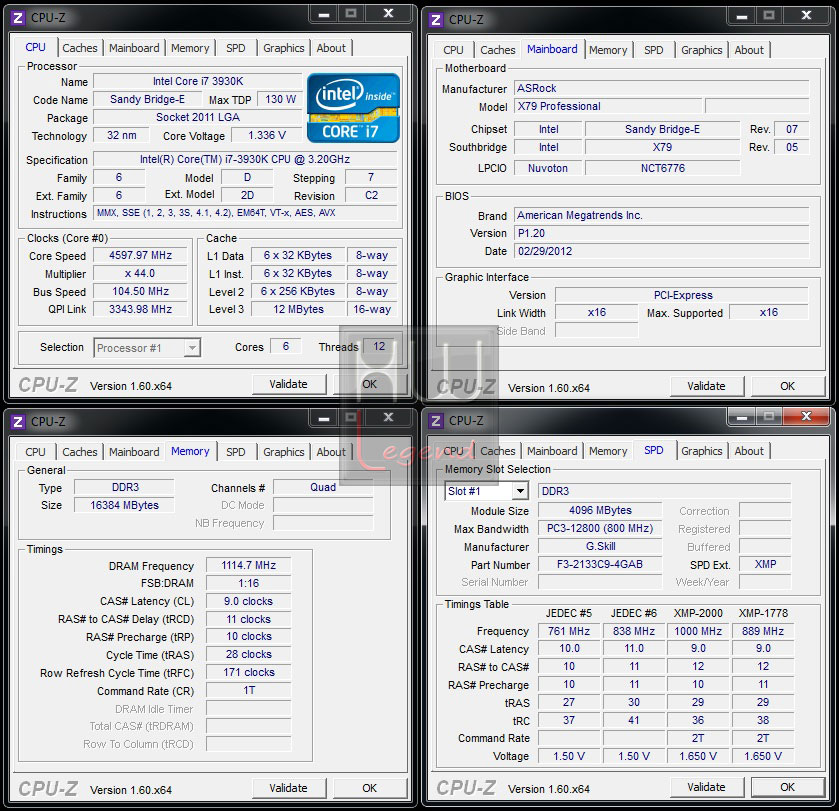
Task: Click the Command Rate value 1T
Action: pyautogui.click(x=249, y=691)
